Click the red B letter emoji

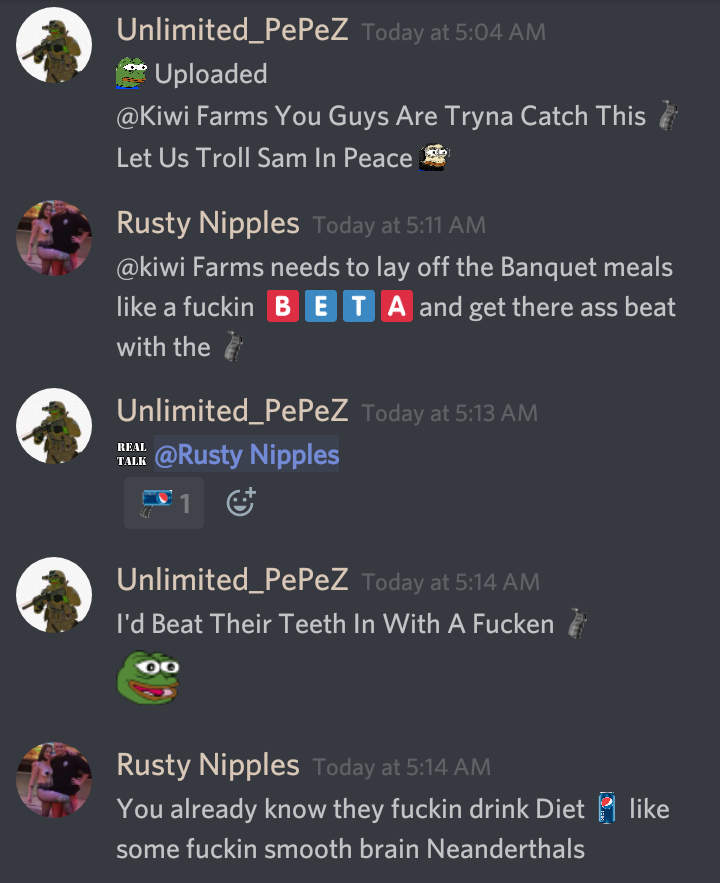pos(283,306)
